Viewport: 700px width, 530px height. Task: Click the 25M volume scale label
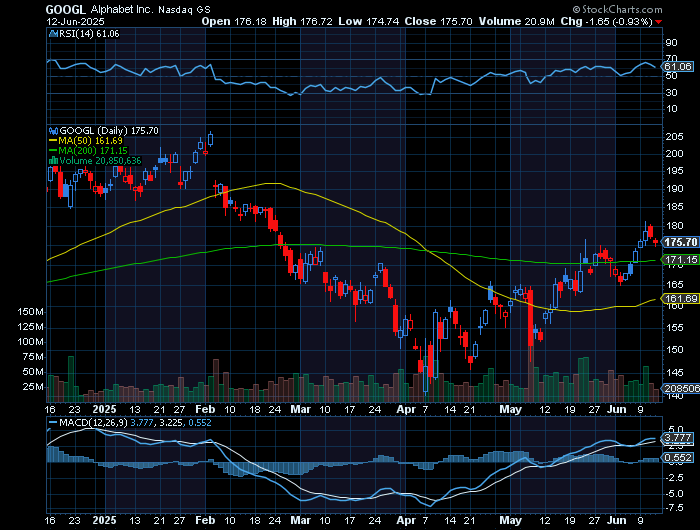33,387
